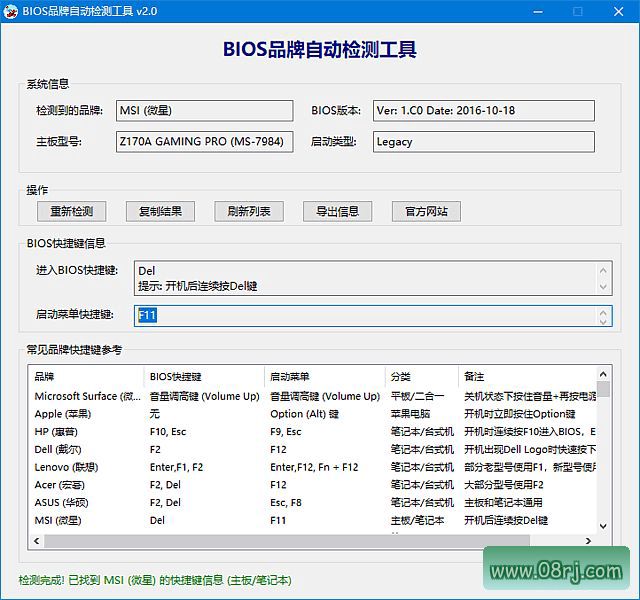Click the 复制结果 button
Screen dimensions: 640x600
click(x=160, y=211)
